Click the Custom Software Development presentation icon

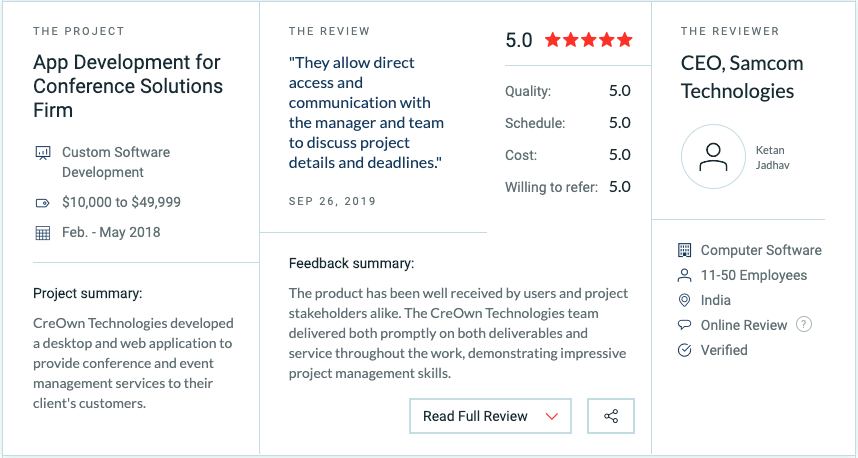(x=43, y=153)
